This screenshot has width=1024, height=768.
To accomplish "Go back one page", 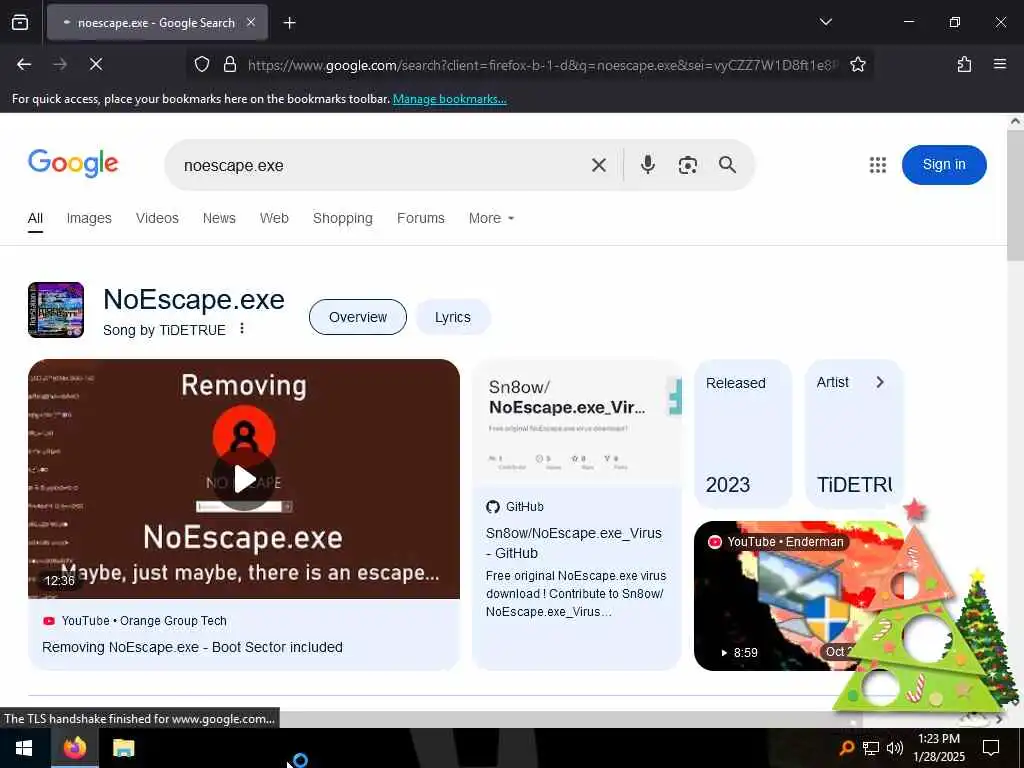I will click(x=24, y=64).
